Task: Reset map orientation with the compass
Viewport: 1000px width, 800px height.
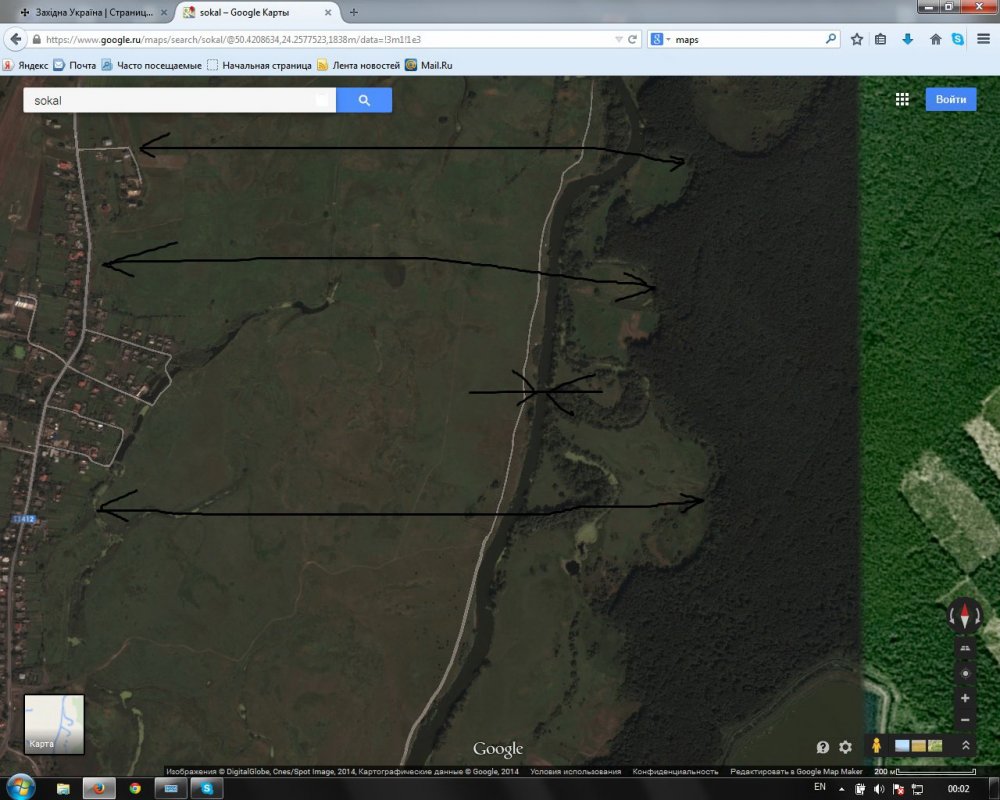Action: click(964, 615)
